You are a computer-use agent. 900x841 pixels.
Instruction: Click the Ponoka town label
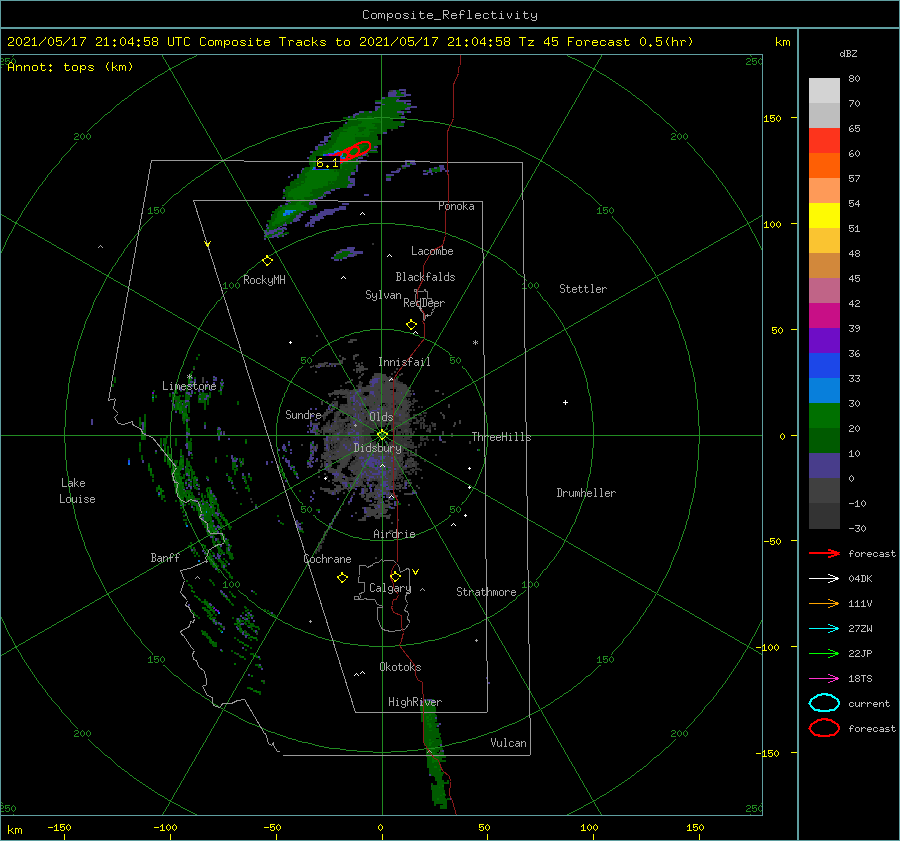click(456, 206)
